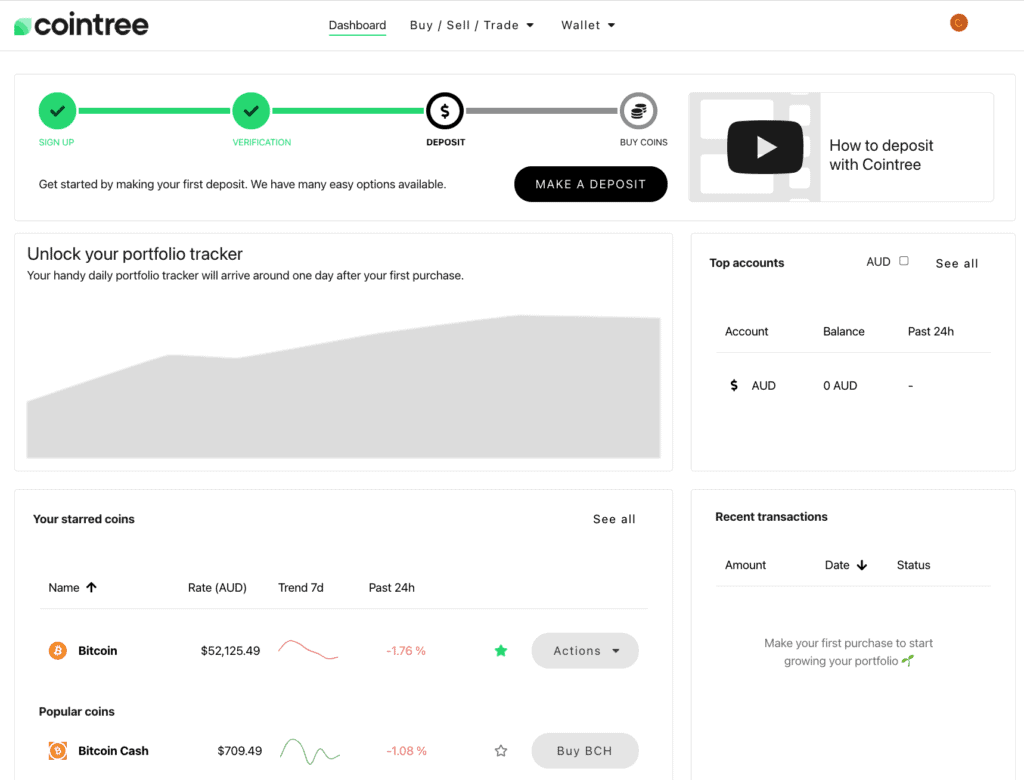Click the Bitcoin Cash coin icon
The width and height of the screenshot is (1024, 780).
coord(57,751)
